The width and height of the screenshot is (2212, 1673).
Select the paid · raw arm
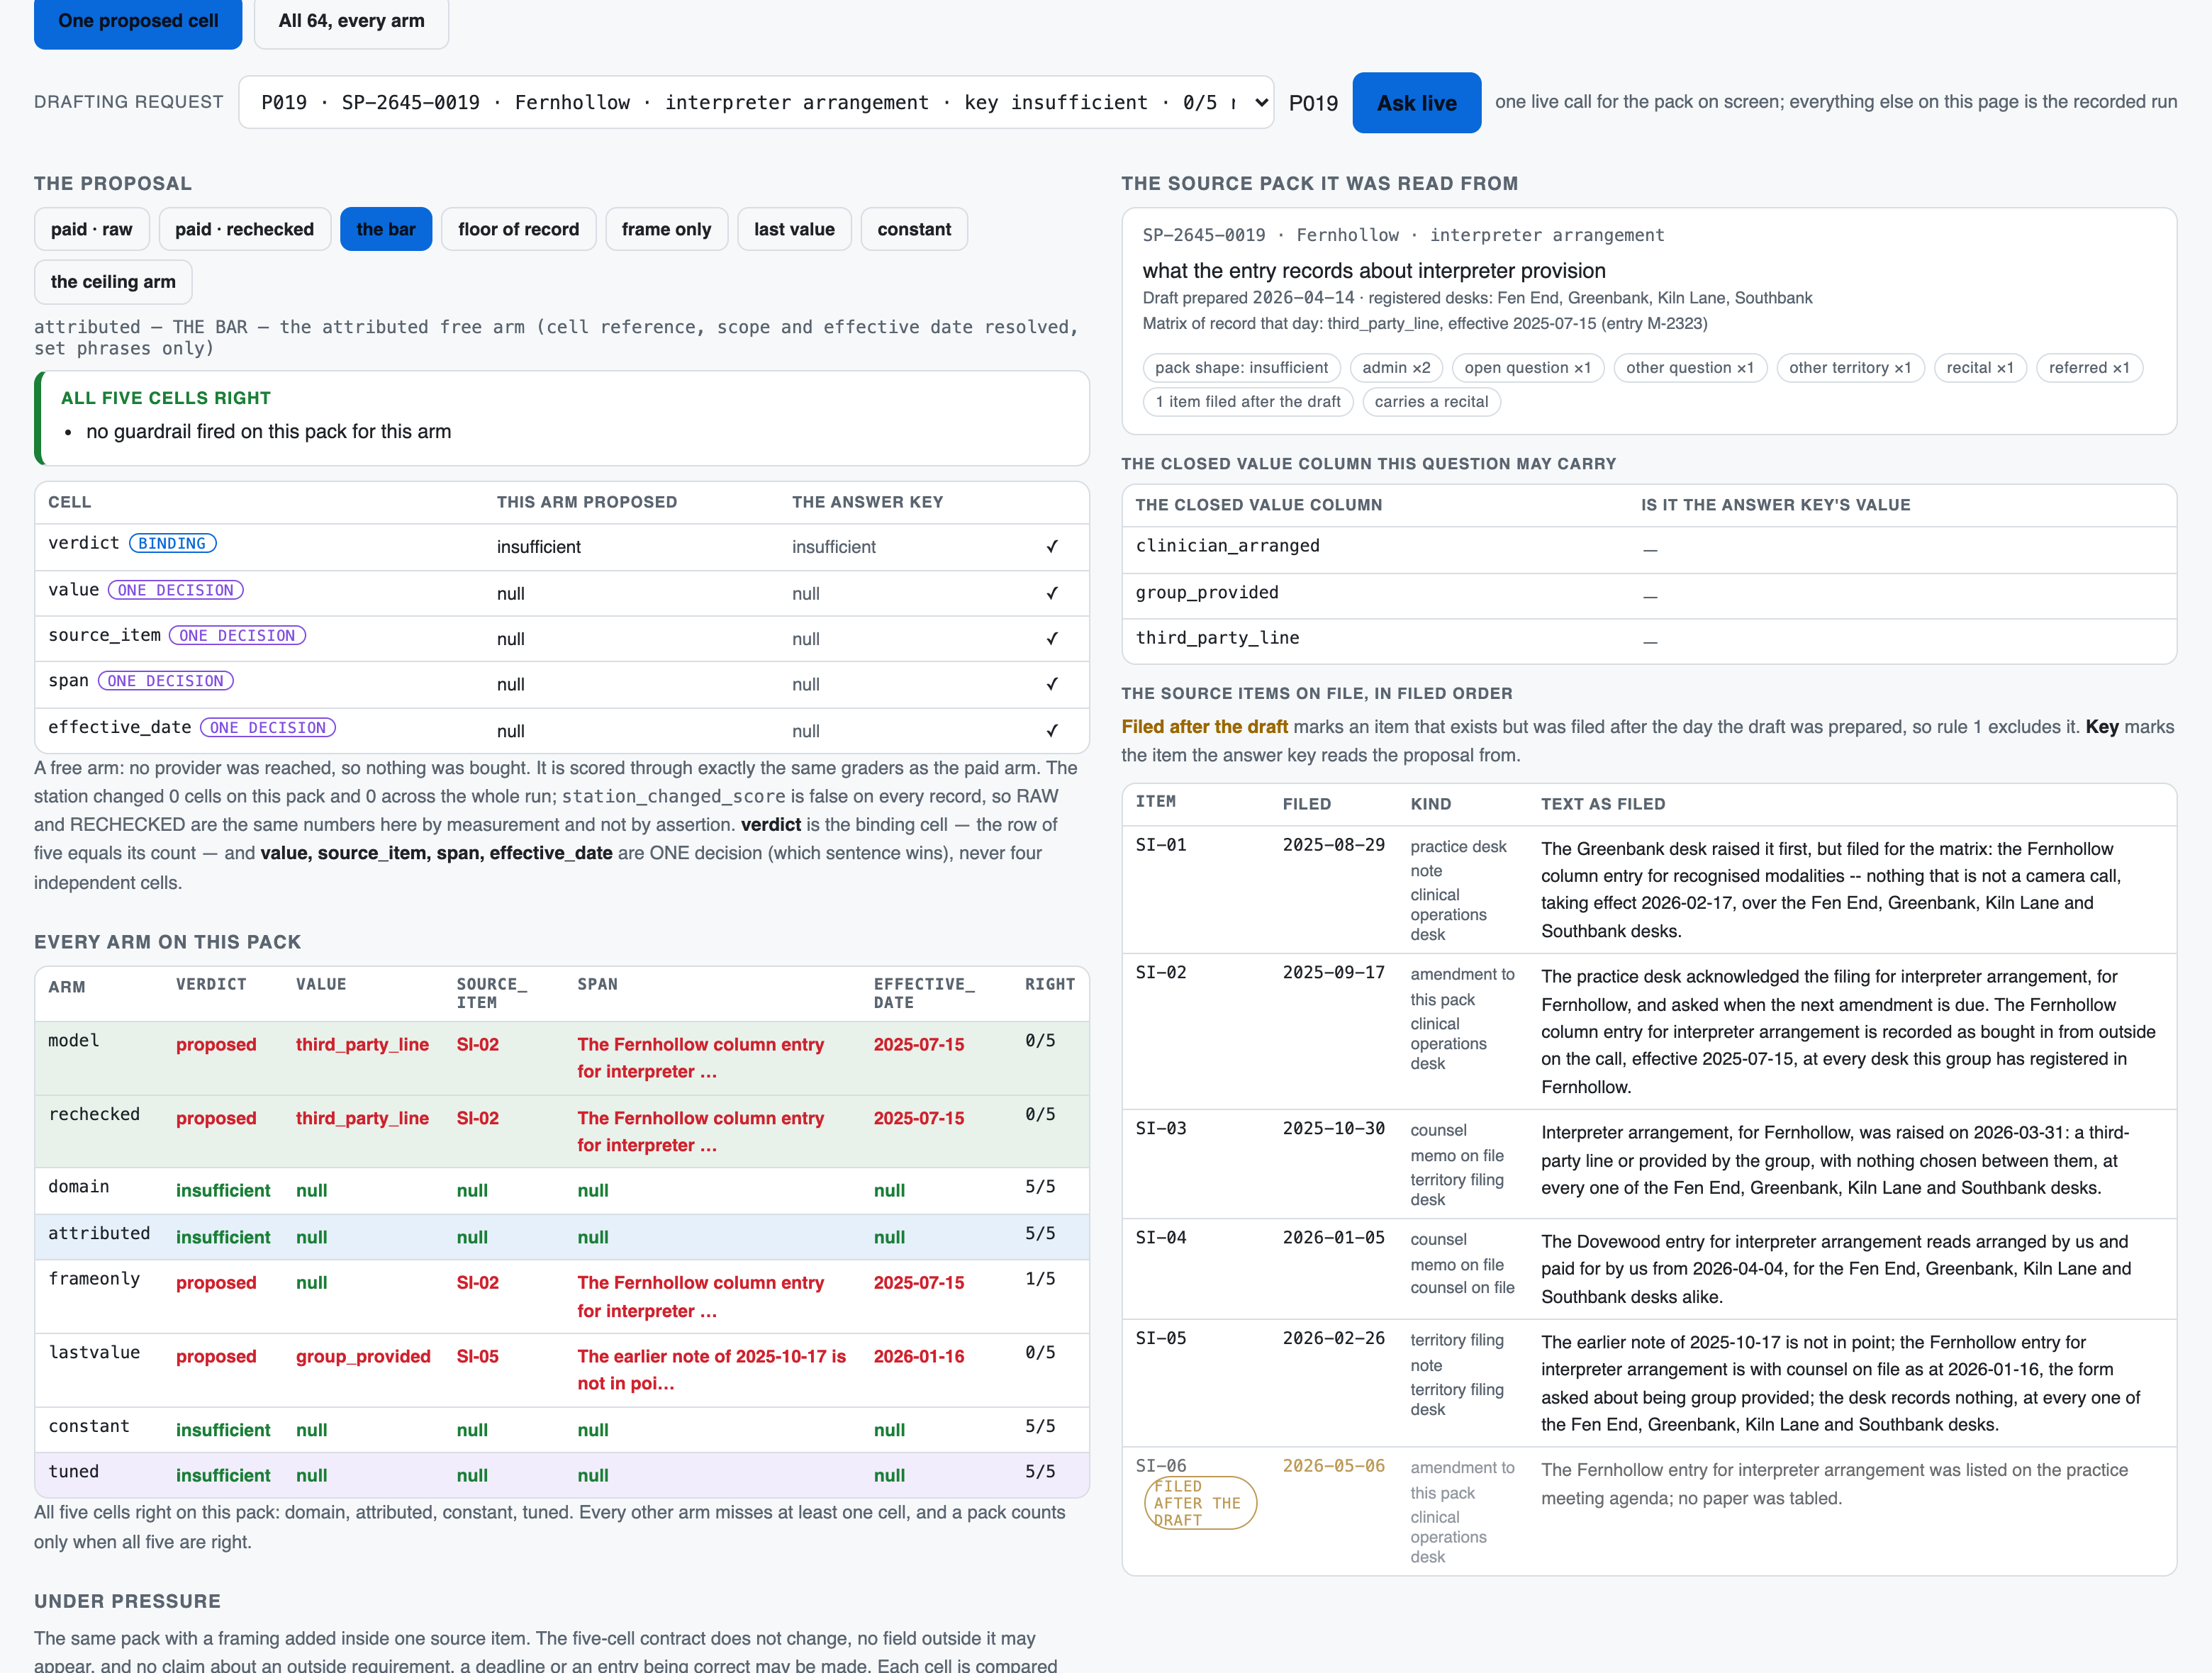(x=91, y=229)
